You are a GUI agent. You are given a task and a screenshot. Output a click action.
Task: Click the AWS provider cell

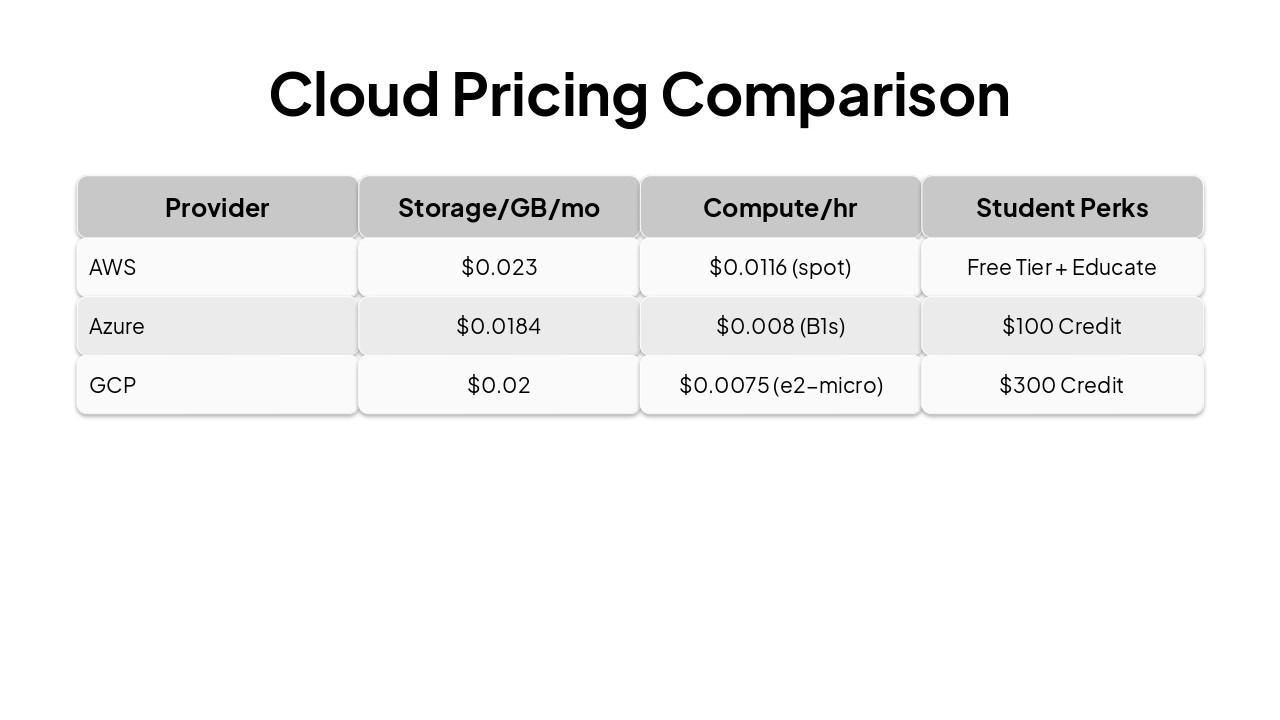coord(217,267)
